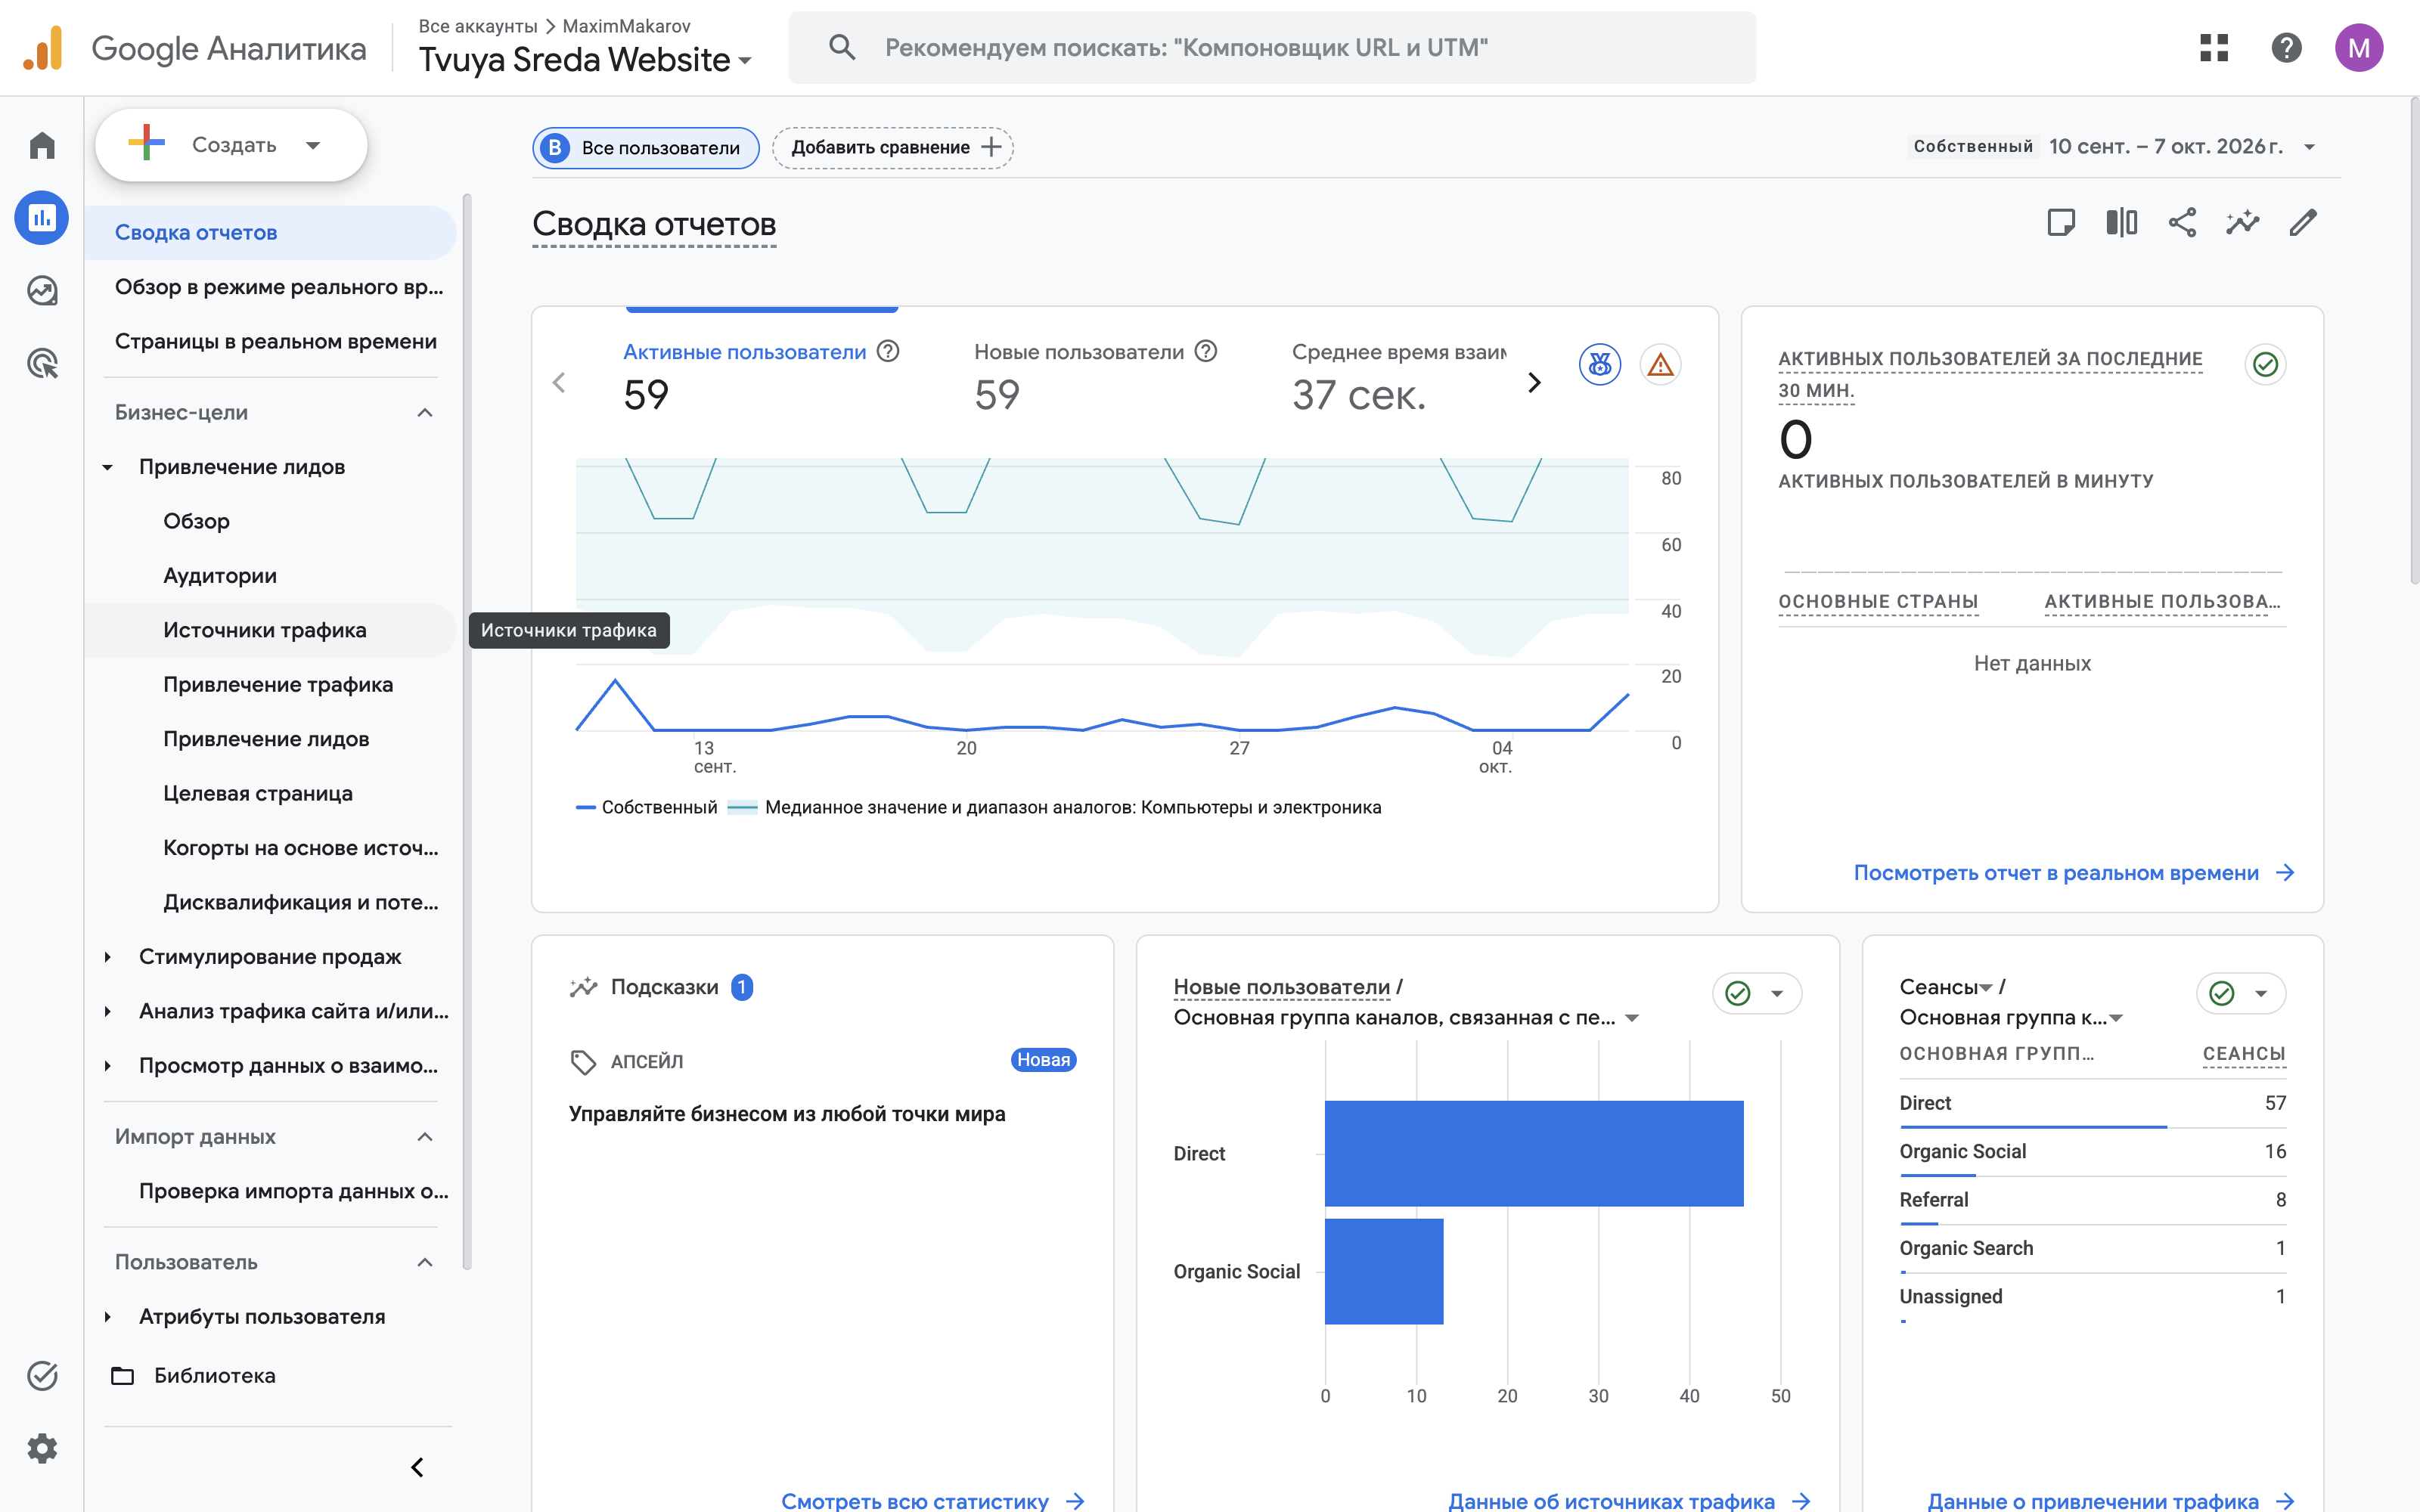Share this report icon
2420x1512 pixels.
[x=2182, y=222]
